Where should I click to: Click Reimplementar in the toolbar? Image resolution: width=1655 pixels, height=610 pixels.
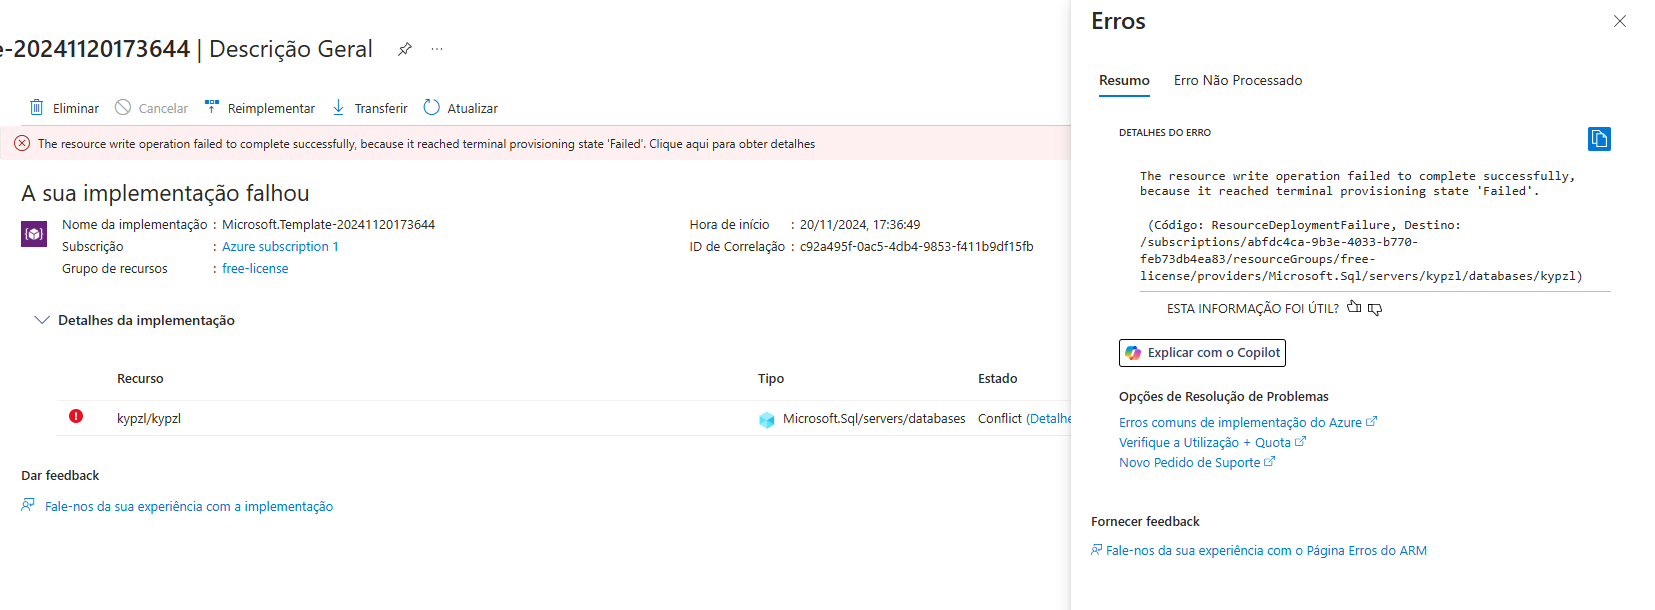(259, 108)
